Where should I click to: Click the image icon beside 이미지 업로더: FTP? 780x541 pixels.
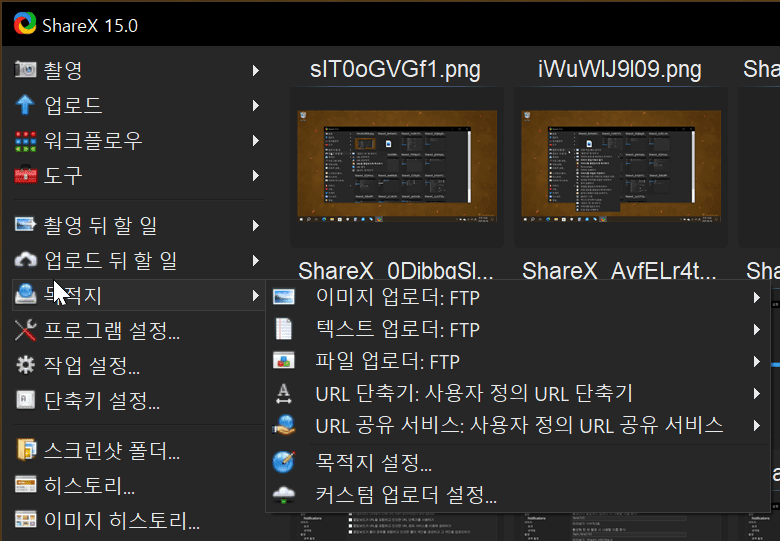coord(284,297)
